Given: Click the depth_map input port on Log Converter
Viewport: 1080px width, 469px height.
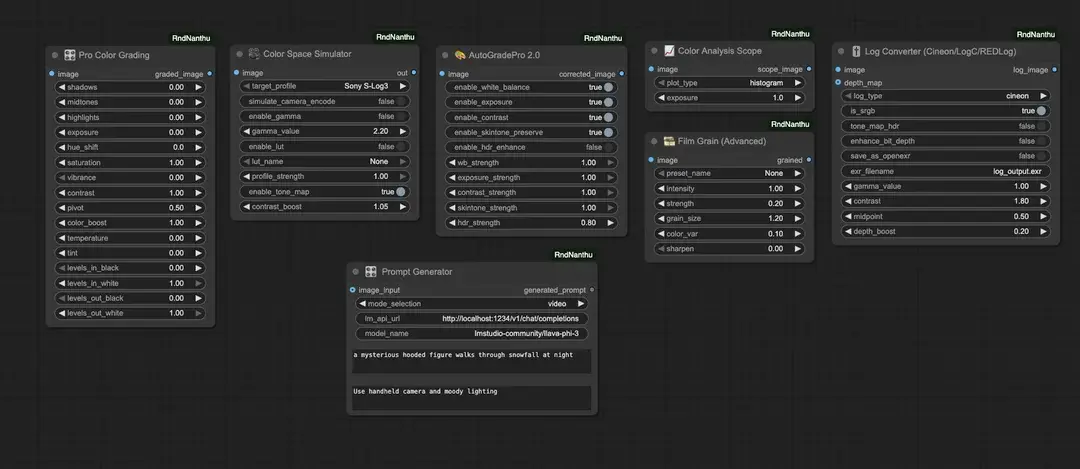Looking at the screenshot, I should coord(837,82).
